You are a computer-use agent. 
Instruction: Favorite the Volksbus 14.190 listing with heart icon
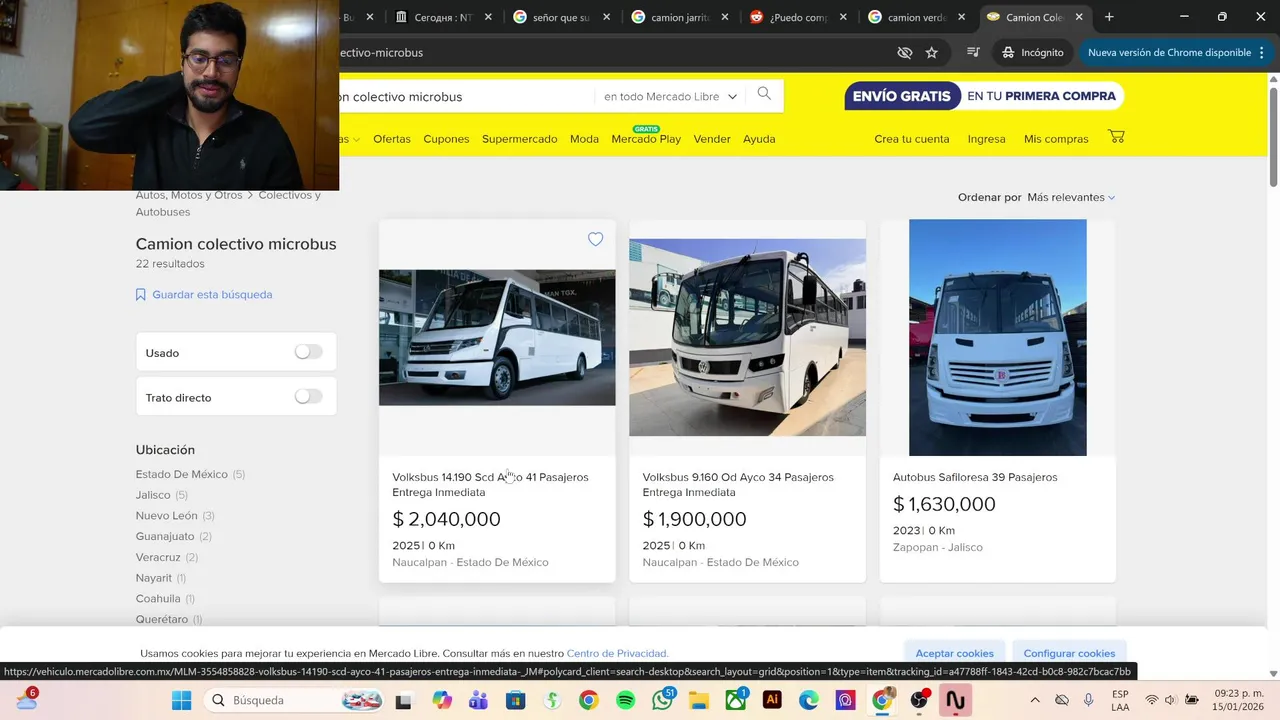[595, 239]
